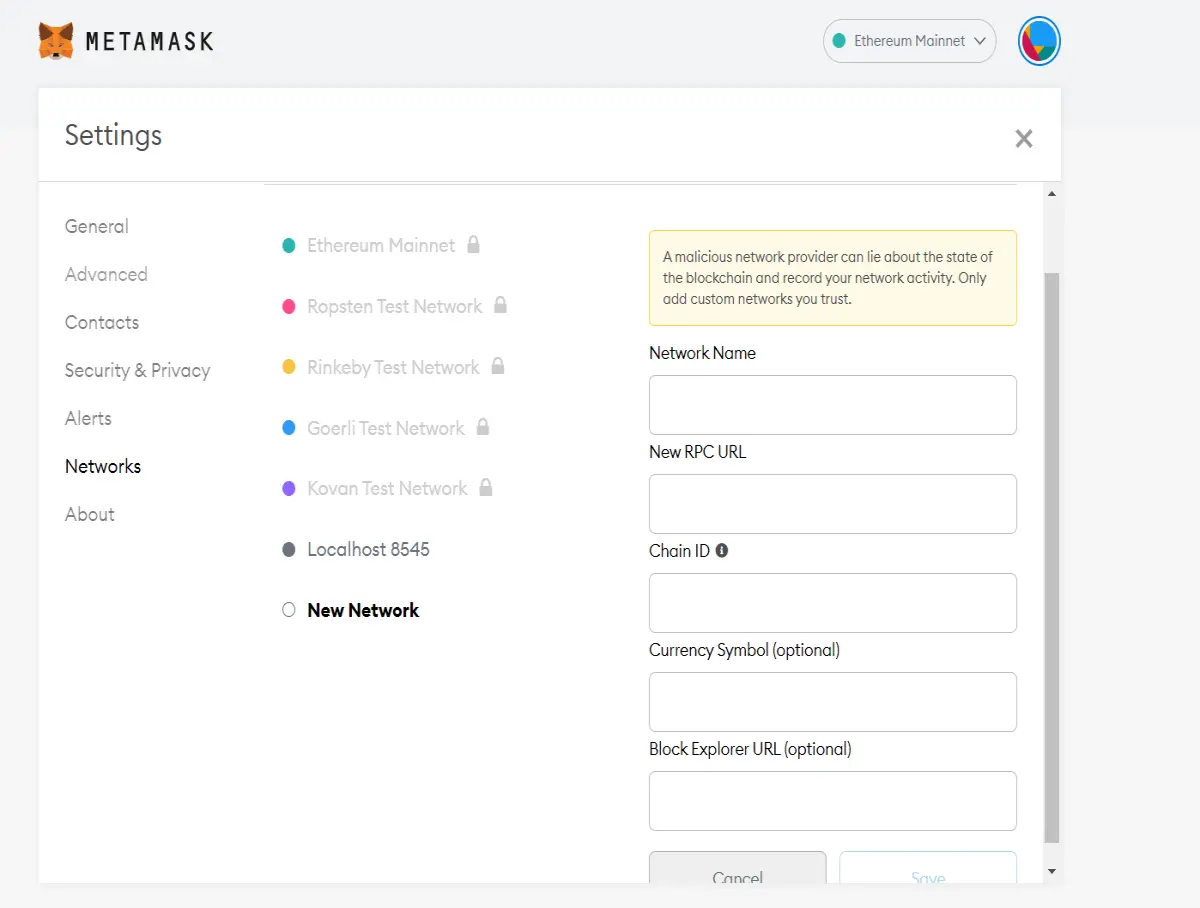This screenshot has height=908, width=1200.
Task: Open the account avatar menu
Action: click(1039, 41)
